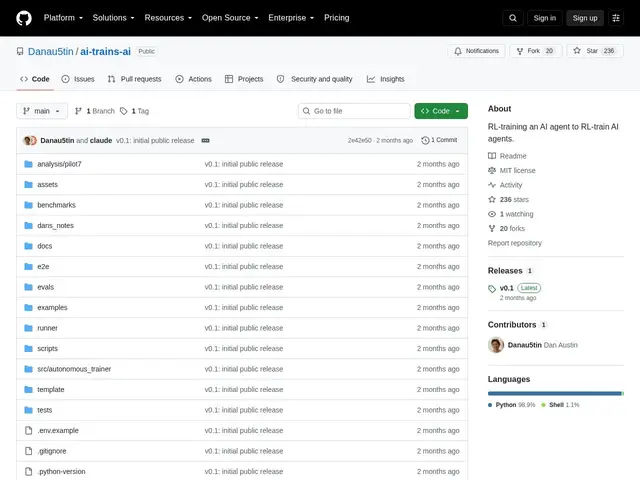640x480 pixels.
Task: Click the Python language legend entry
Action: point(511,405)
